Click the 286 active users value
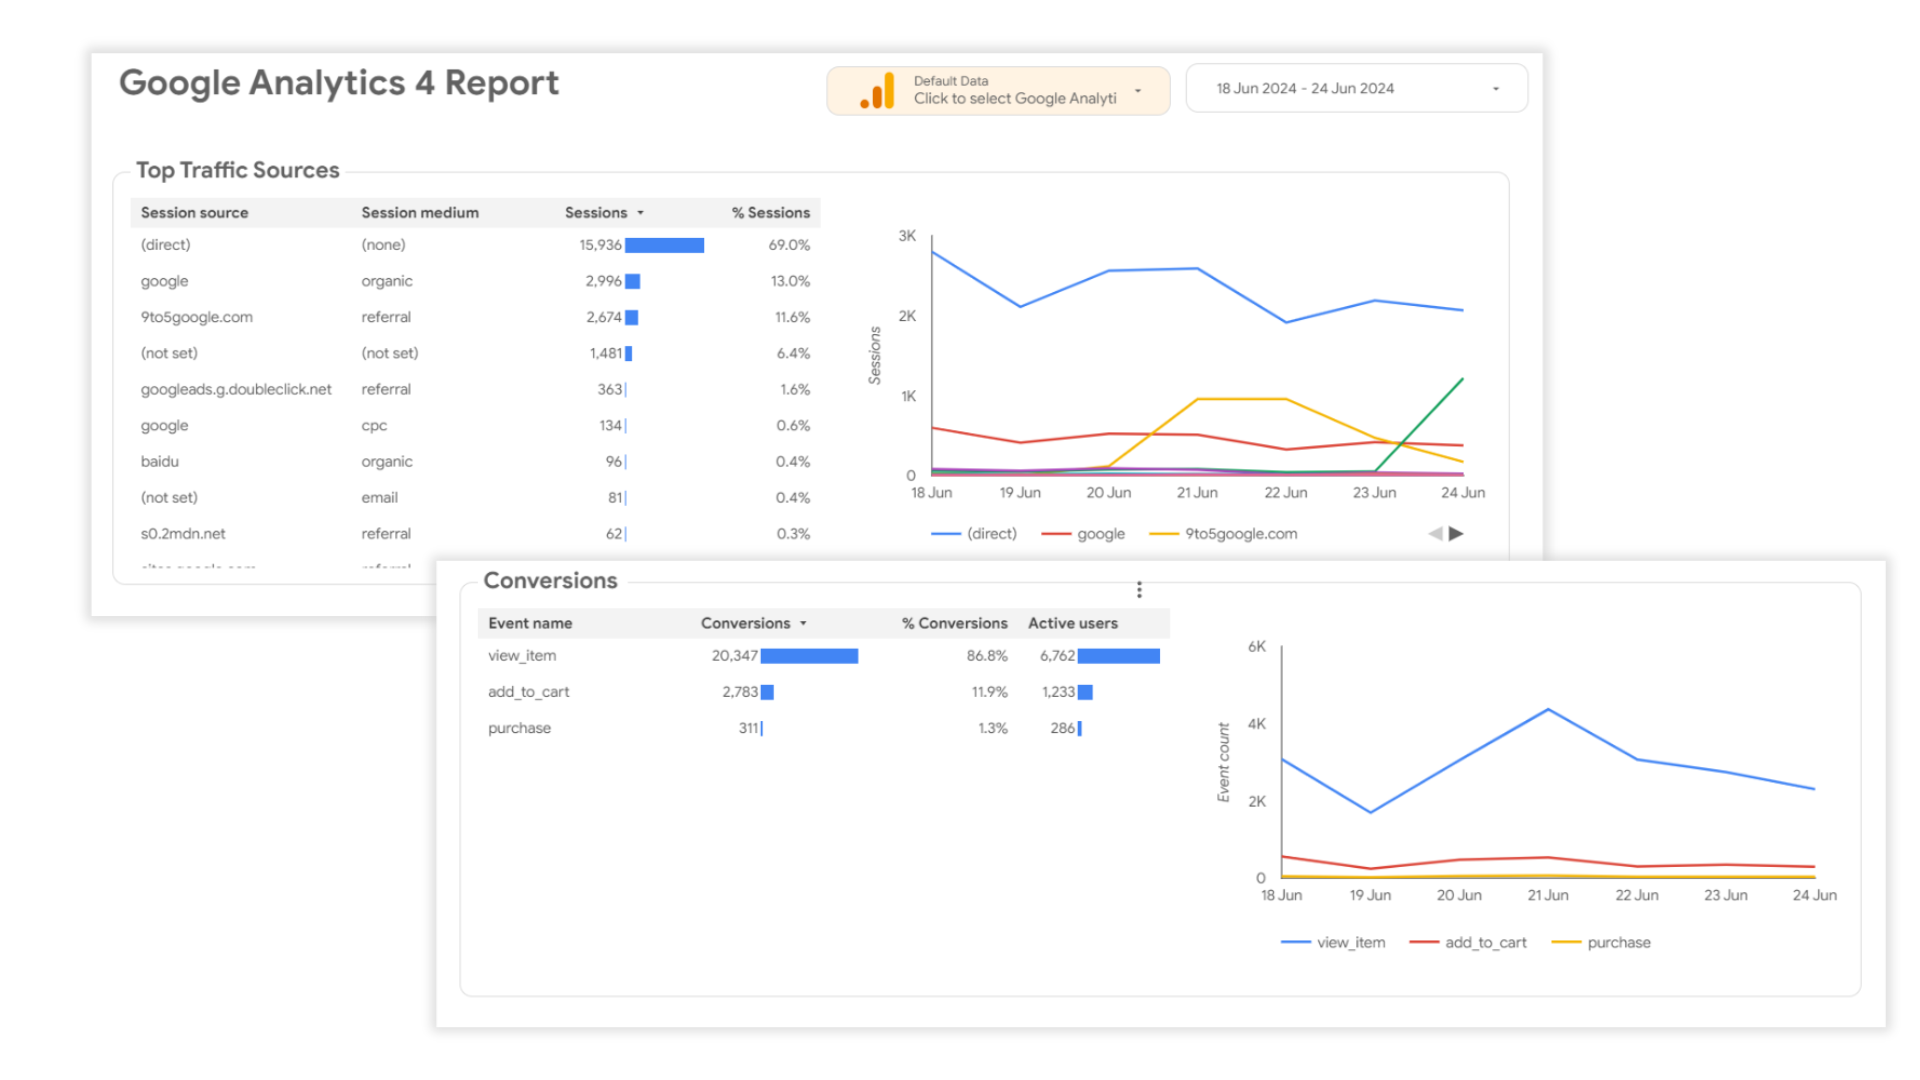Image resolution: width=1920 pixels, height=1080 pixels. point(1062,728)
